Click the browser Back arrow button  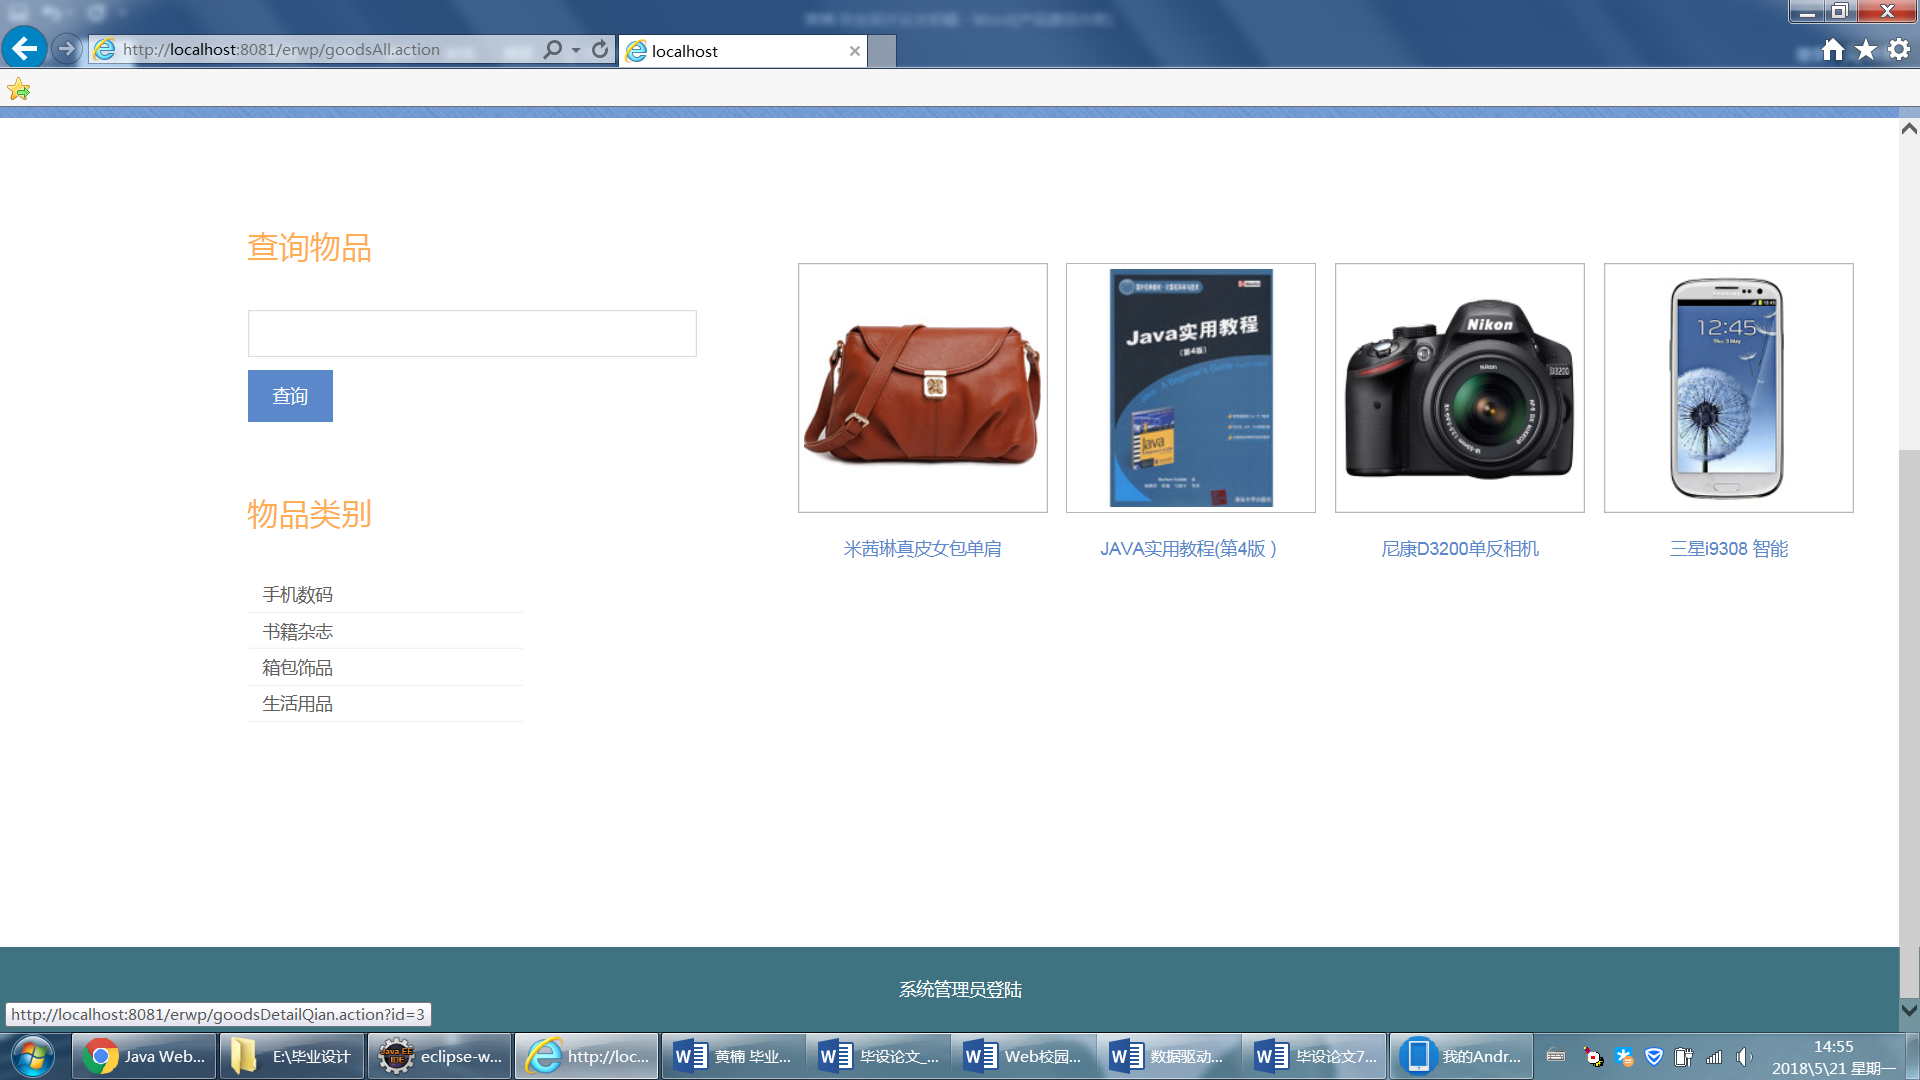point(24,48)
